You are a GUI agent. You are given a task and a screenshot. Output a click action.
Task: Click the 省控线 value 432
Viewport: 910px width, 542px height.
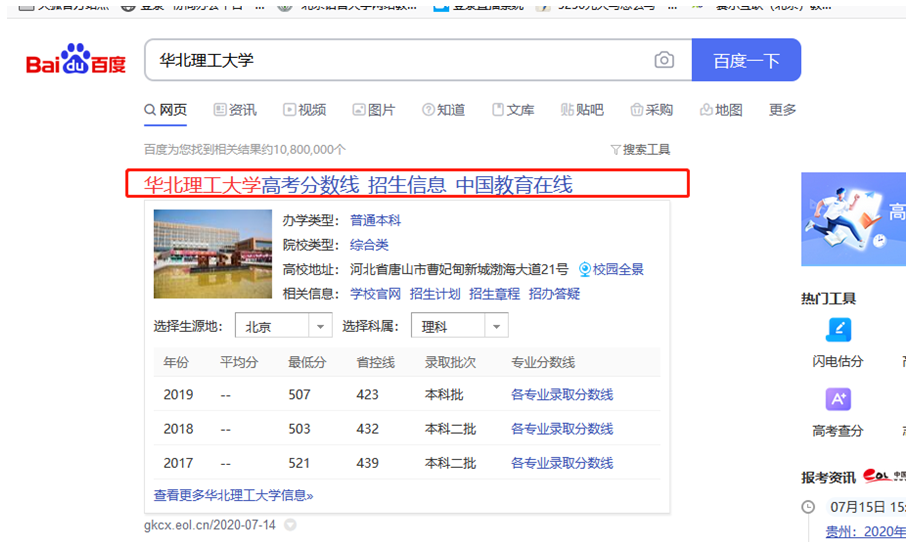pos(367,429)
